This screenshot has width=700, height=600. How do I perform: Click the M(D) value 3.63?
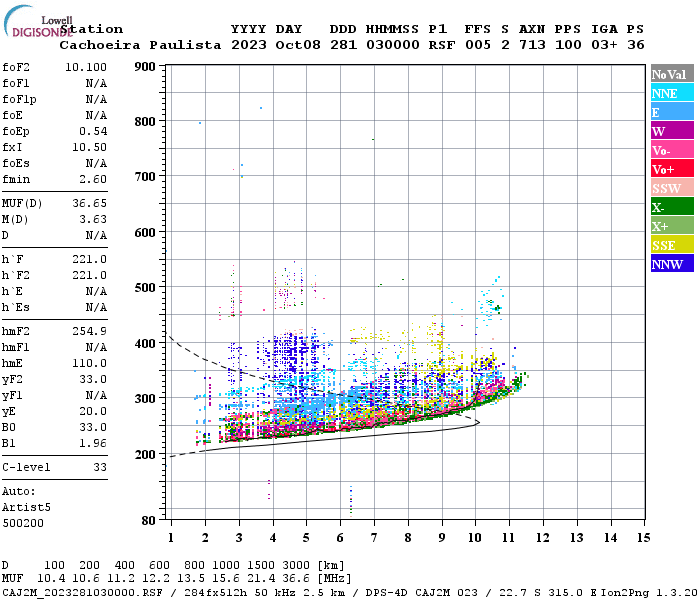tap(93, 220)
